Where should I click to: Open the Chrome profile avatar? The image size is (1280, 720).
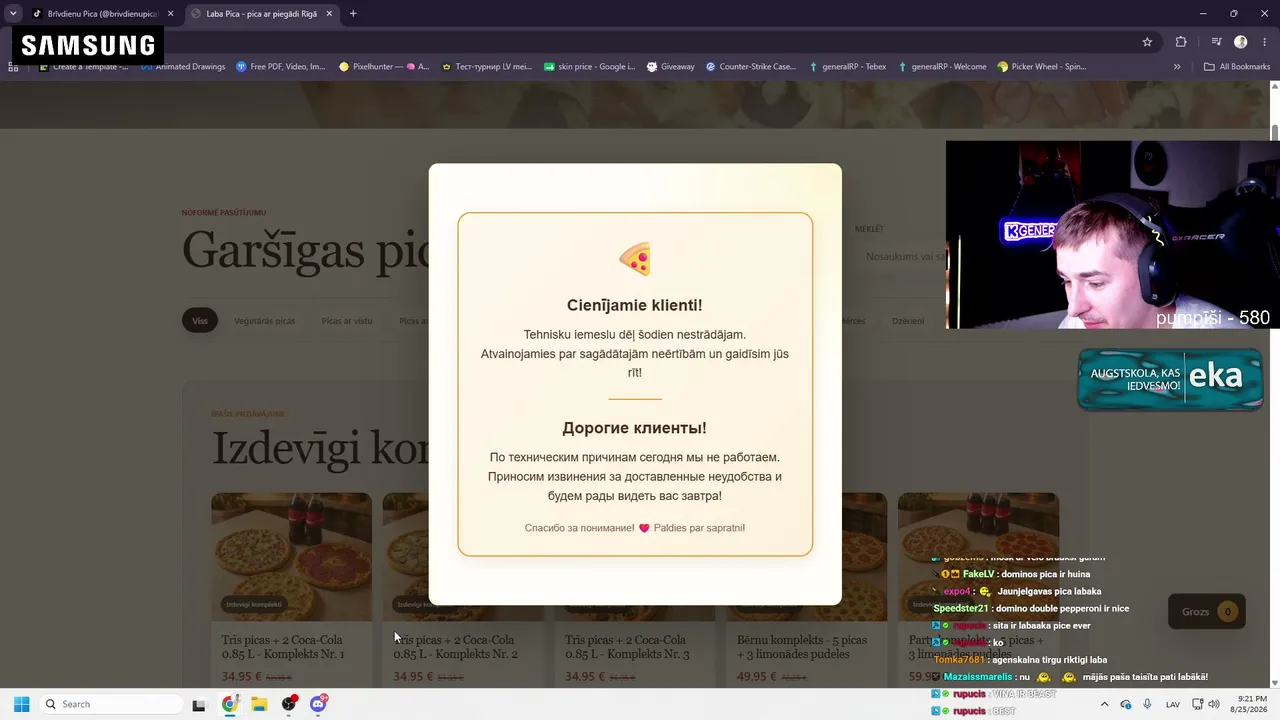point(1240,42)
